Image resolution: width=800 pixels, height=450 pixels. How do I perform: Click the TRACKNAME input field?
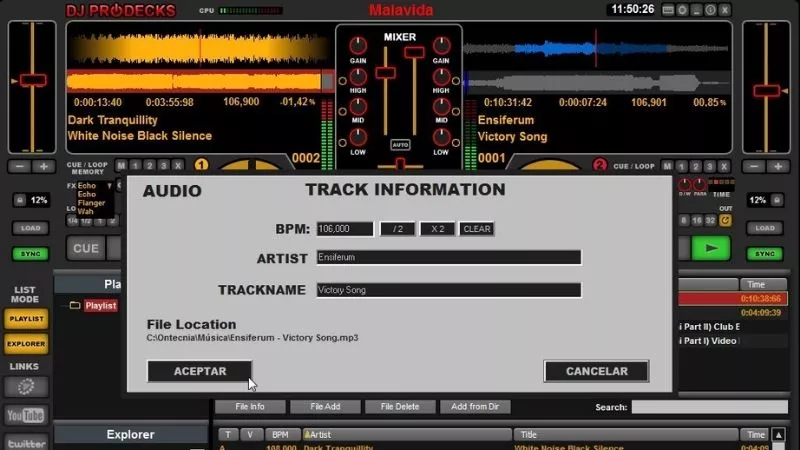pyautogui.click(x=448, y=290)
